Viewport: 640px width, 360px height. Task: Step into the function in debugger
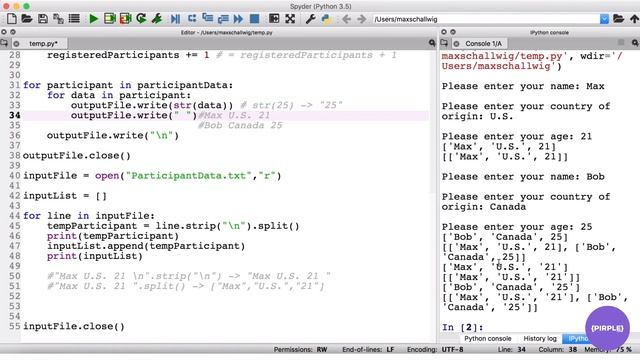(207, 19)
